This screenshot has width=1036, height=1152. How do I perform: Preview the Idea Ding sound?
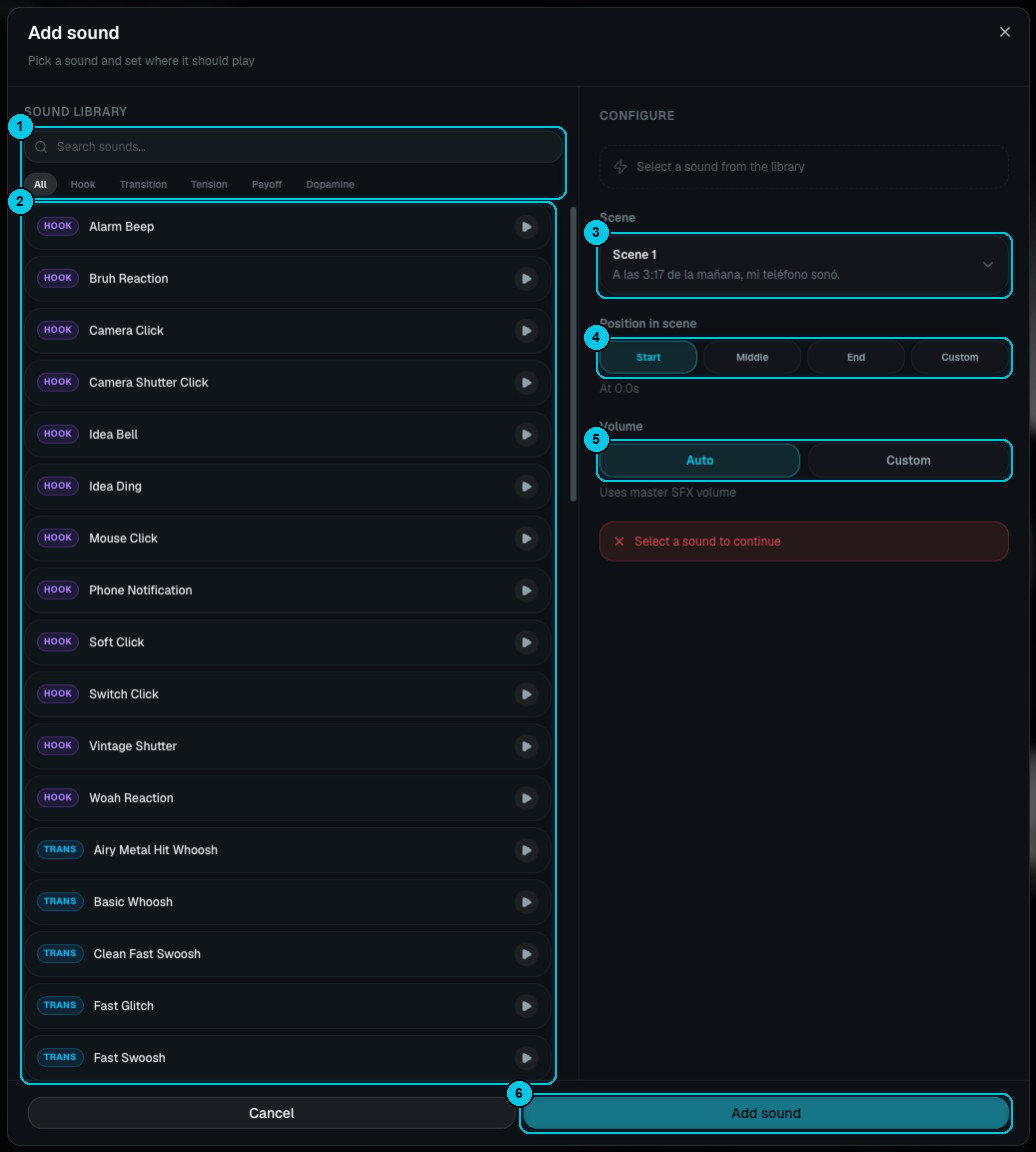526,486
